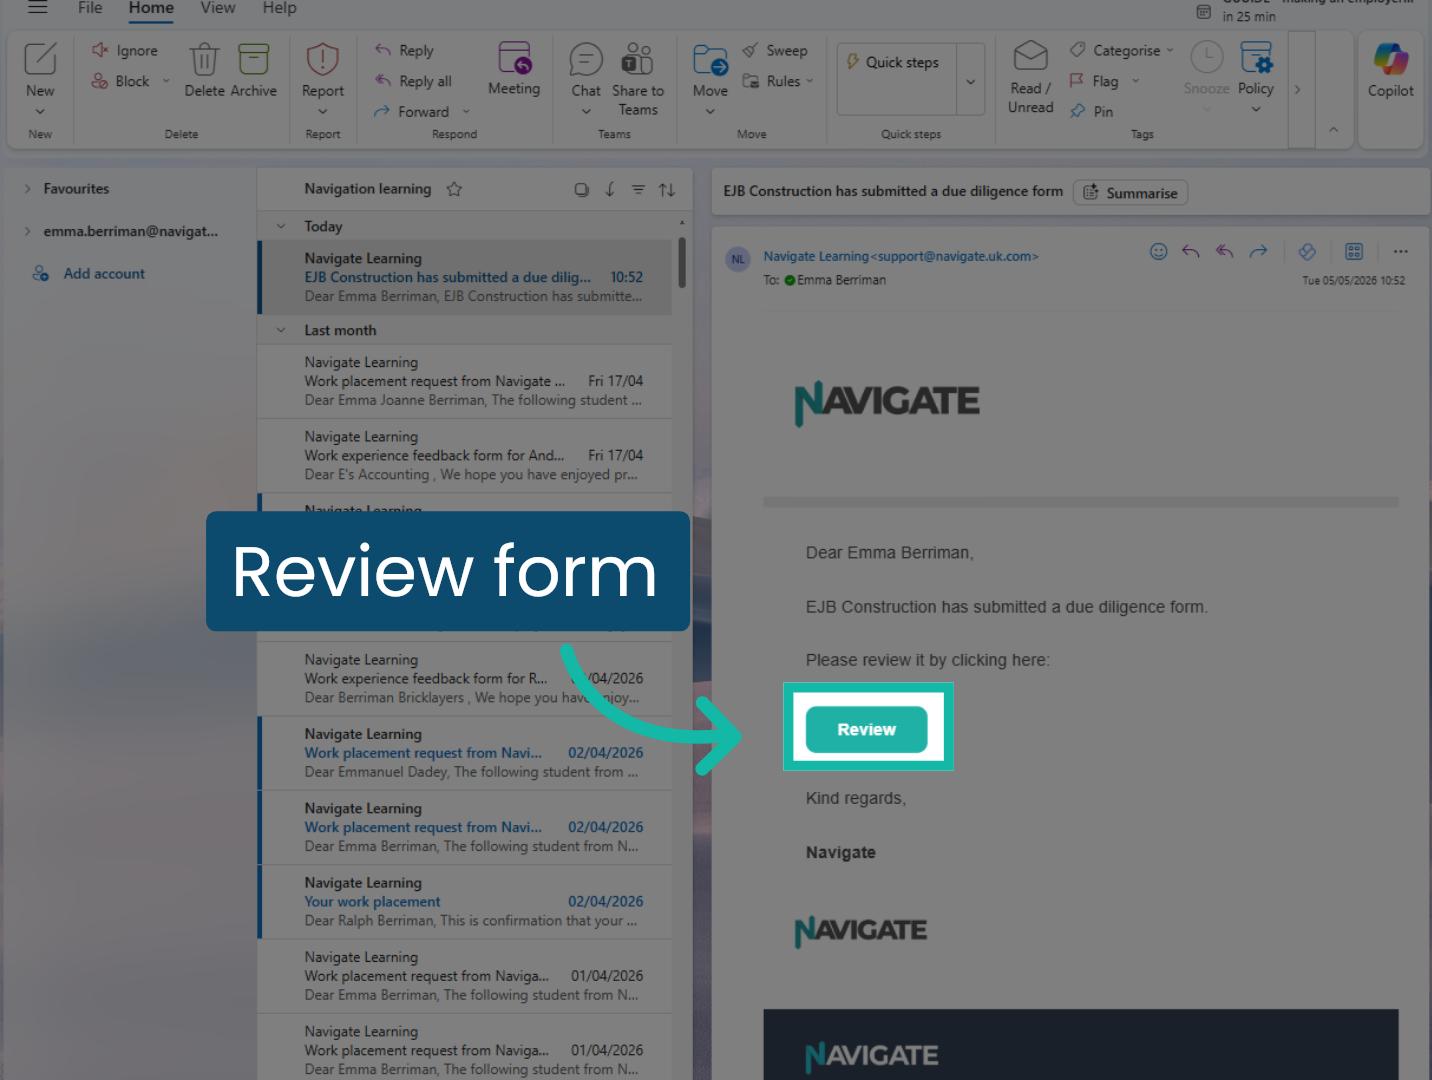The image size is (1432, 1080).
Task: Mark message Read / Unread
Action: tap(1030, 78)
